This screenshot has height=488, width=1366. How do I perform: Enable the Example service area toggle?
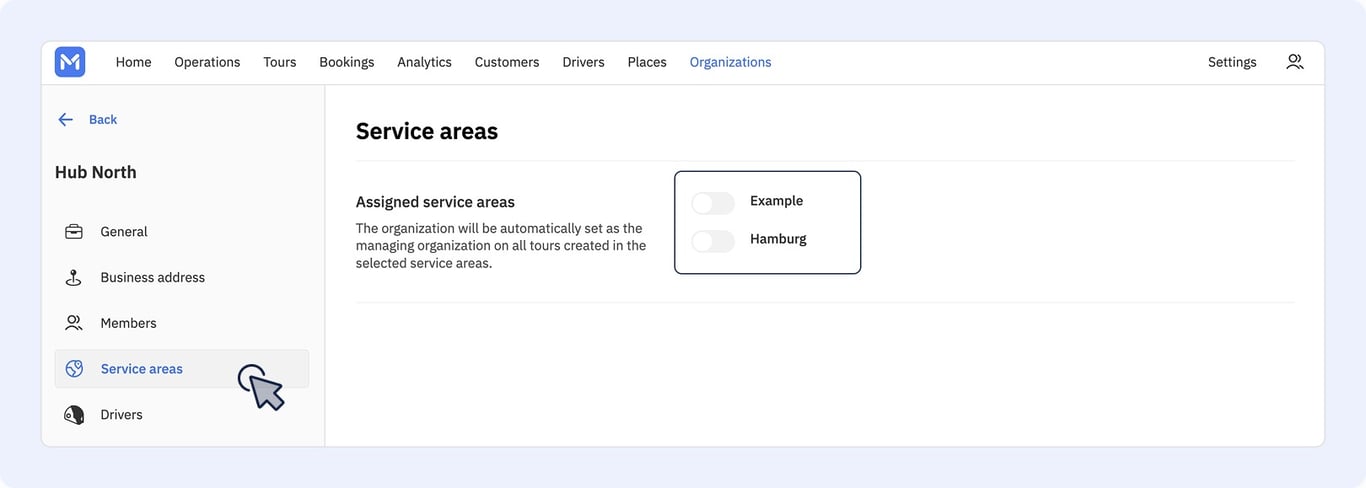[713, 203]
